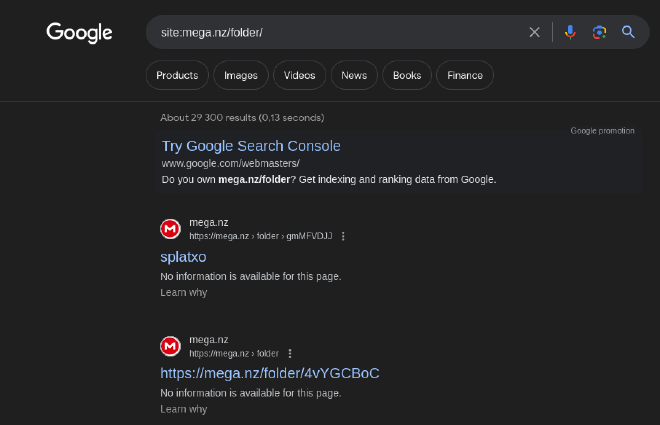Image resolution: width=660 pixels, height=425 pixels.
Task: Submit search with the magnifying glass icon
Action: (x=628, y=32)
